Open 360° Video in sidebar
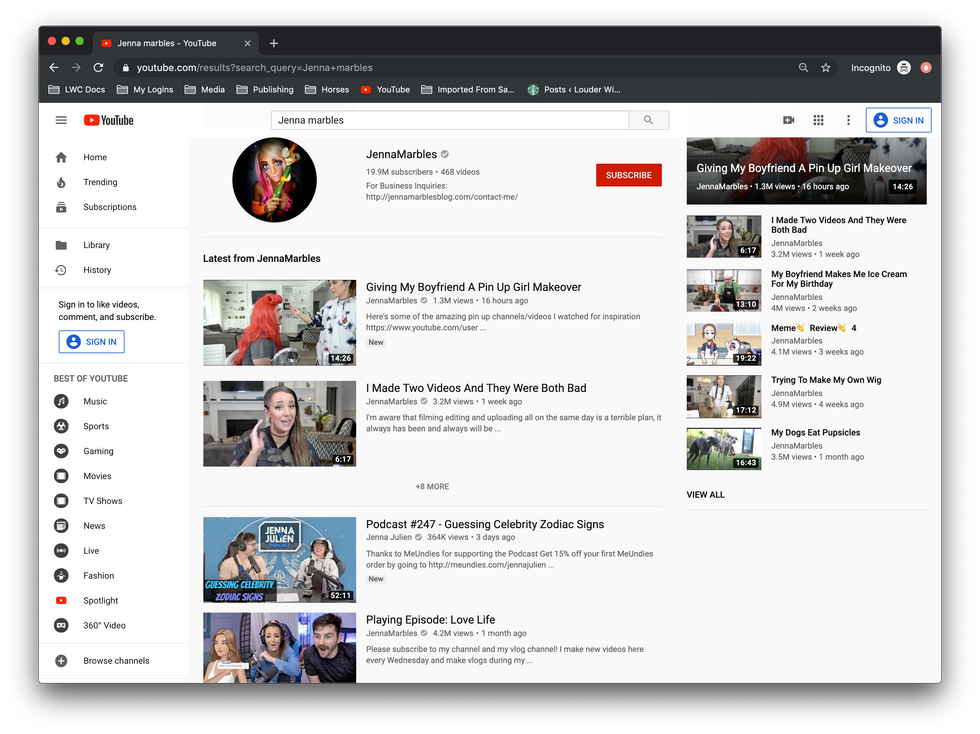Image resolution: width=980 pixels, height=734 pixels. point(104,625)
